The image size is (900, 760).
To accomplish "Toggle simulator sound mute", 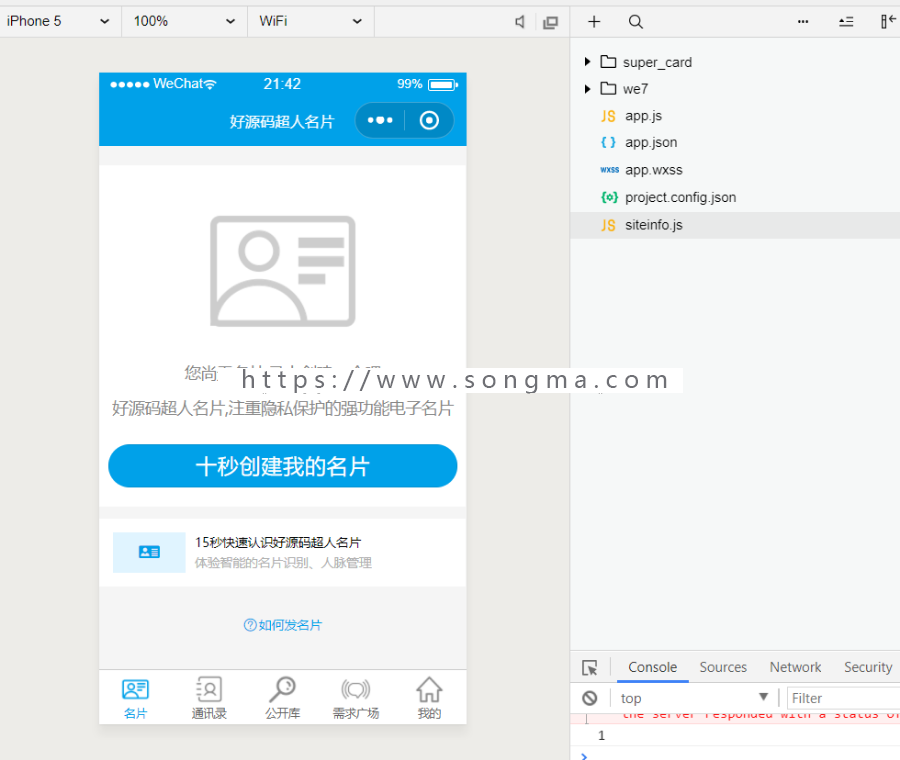I will click(x=520, y=22).
